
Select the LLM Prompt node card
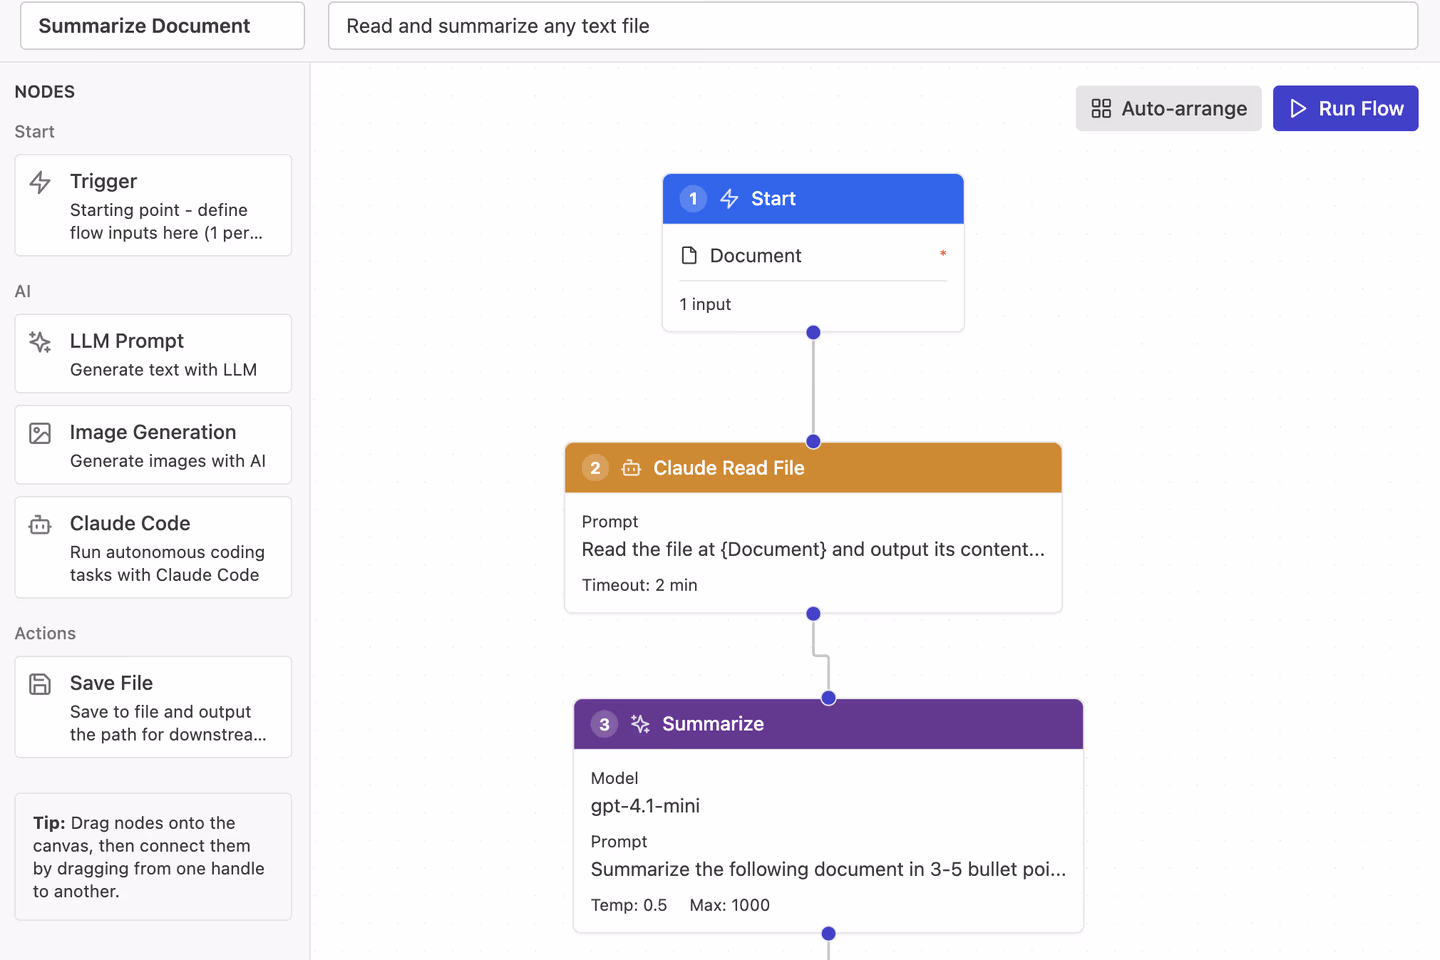(x=153, y=354)
